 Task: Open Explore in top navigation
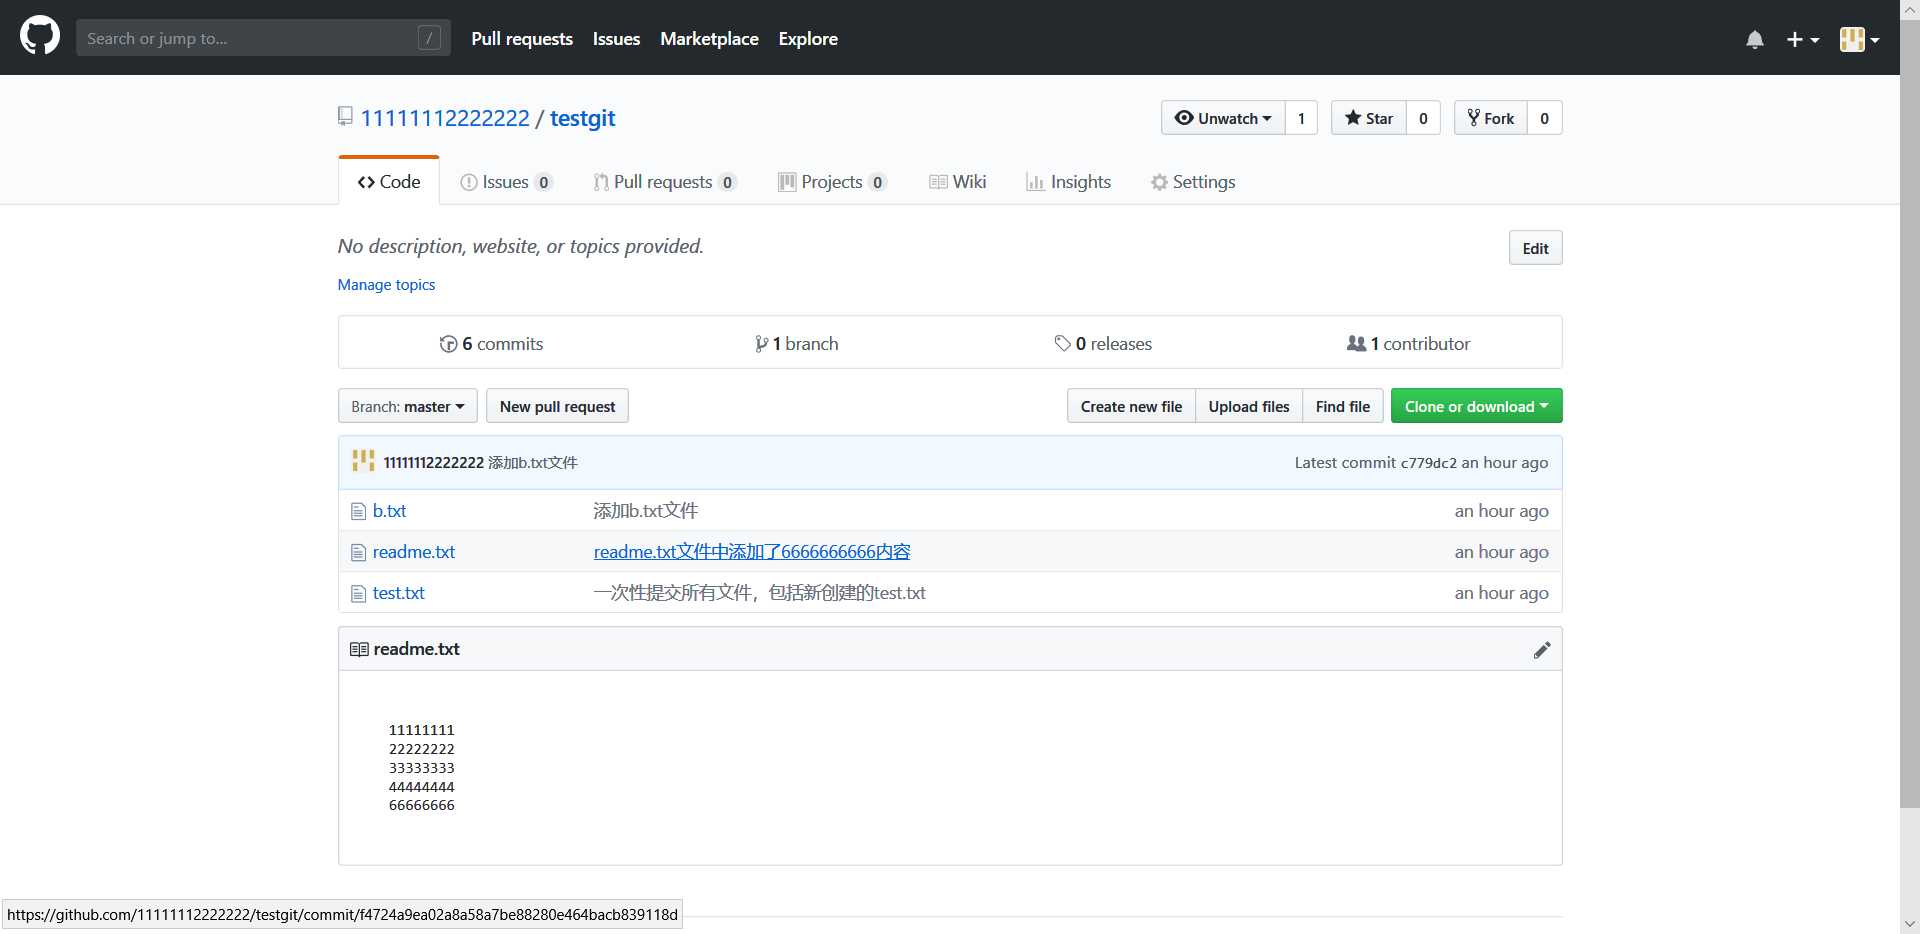808,39
